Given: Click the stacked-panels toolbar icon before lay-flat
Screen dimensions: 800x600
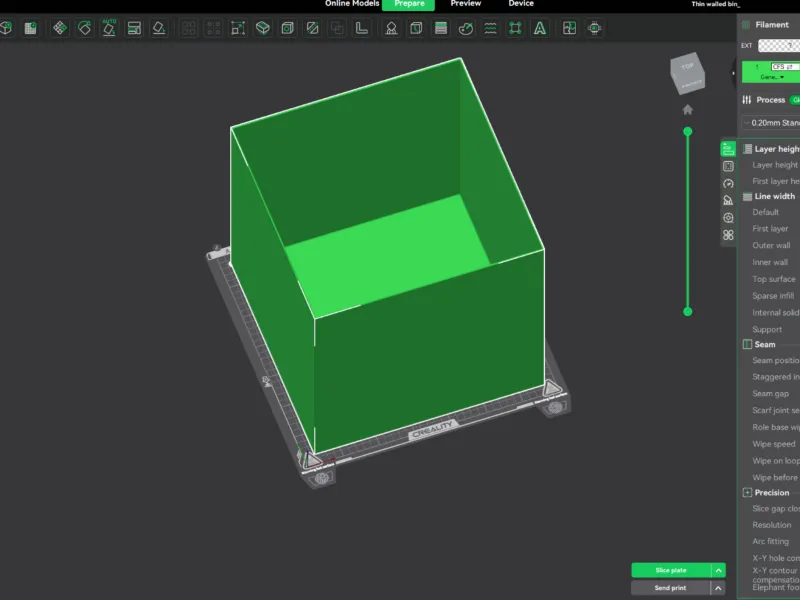Looking at the screenshot, I should click(134, 28).
